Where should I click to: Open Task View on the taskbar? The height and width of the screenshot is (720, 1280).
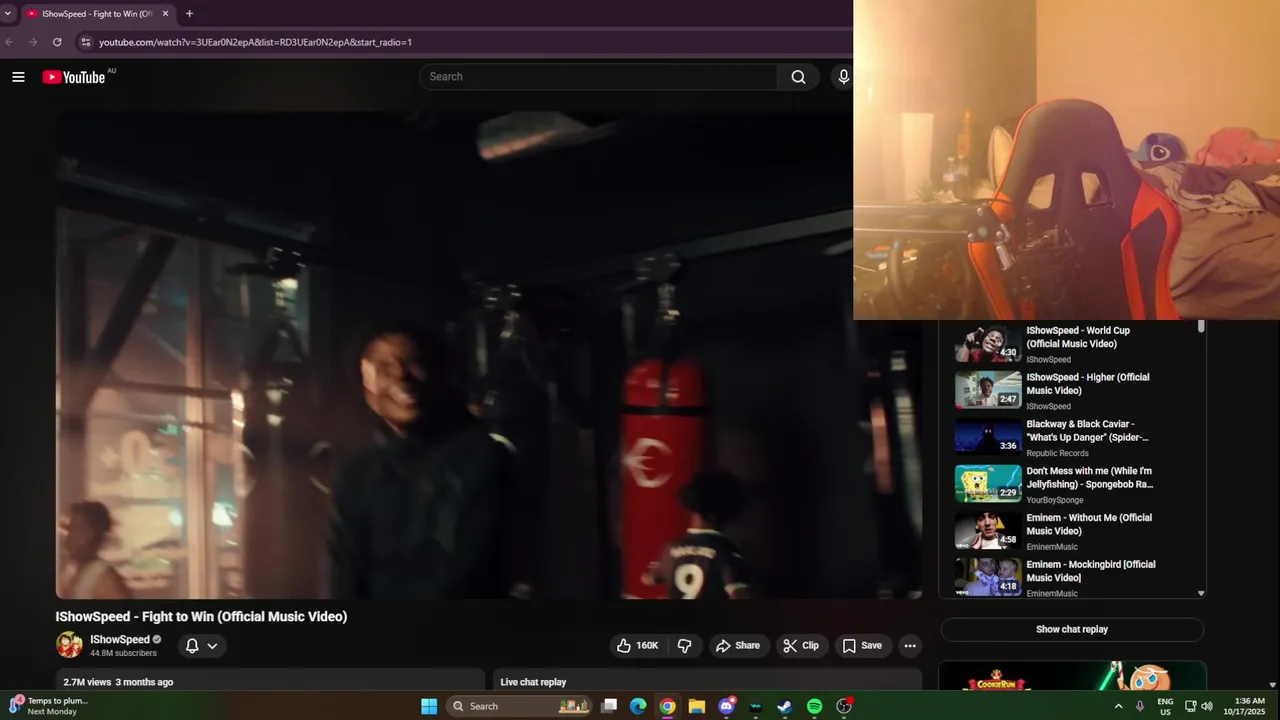609,706
